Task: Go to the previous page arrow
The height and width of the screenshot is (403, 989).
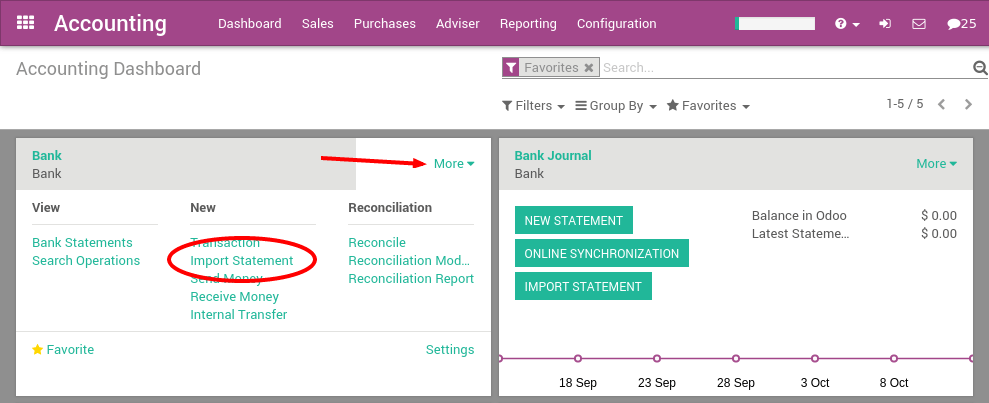Action: point(941,104)
